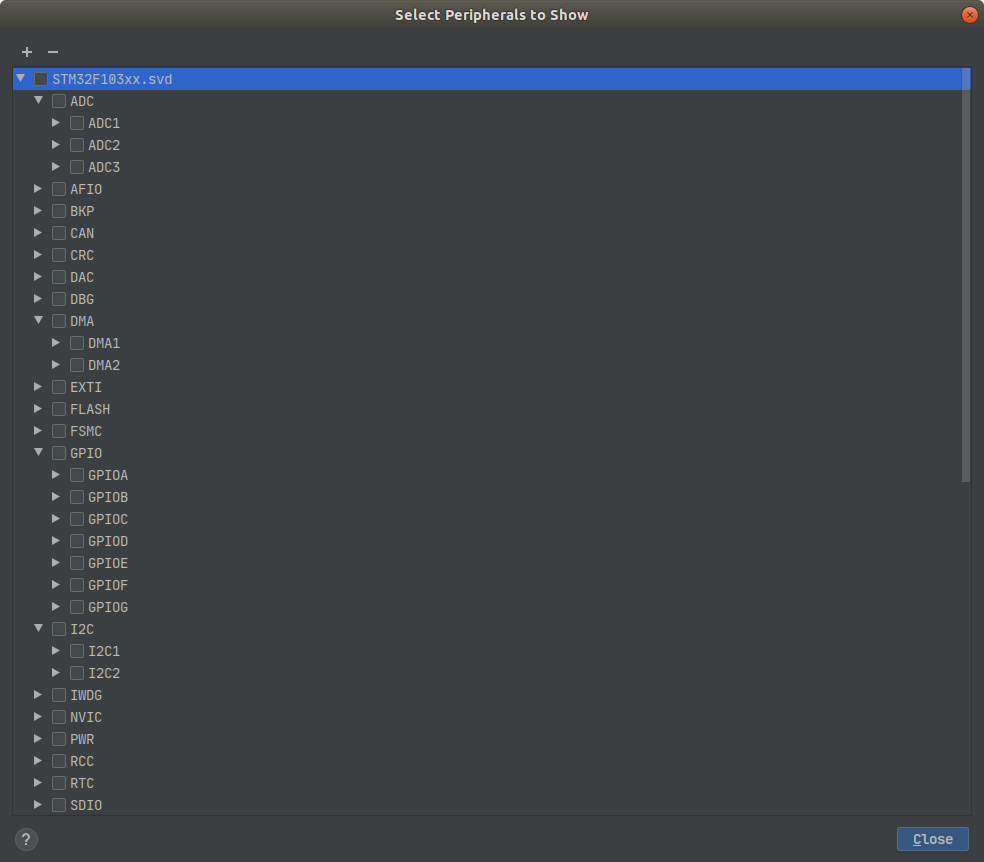Image resolution: width=984 pixels, height=862 pixels.
Task: Tick the DMA group checkbox
Action: pos(59,321)
